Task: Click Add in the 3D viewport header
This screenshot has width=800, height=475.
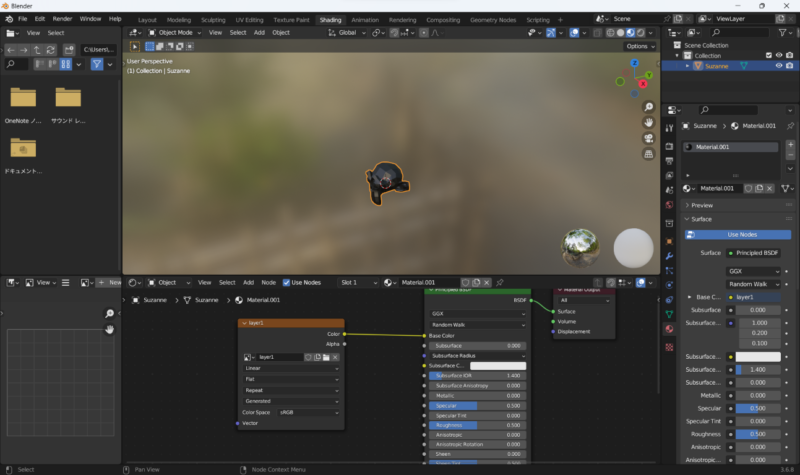Action: [259, 33]
